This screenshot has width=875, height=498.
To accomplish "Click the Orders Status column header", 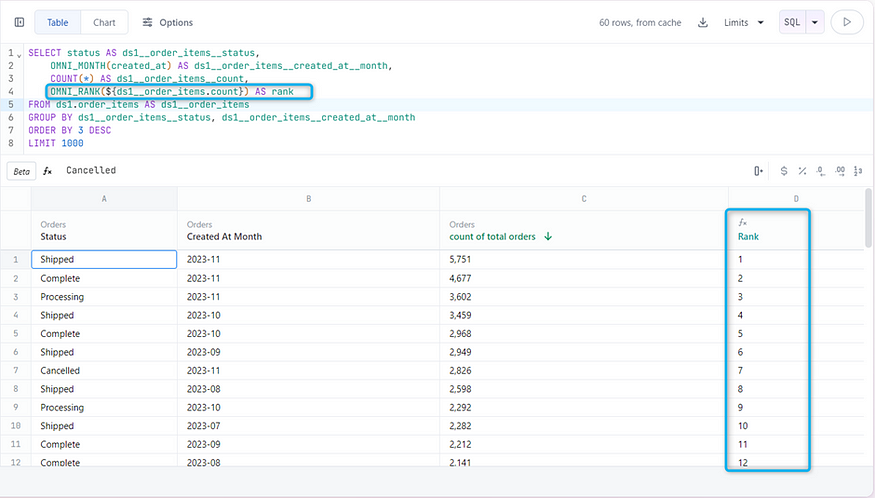I will 104,231.
